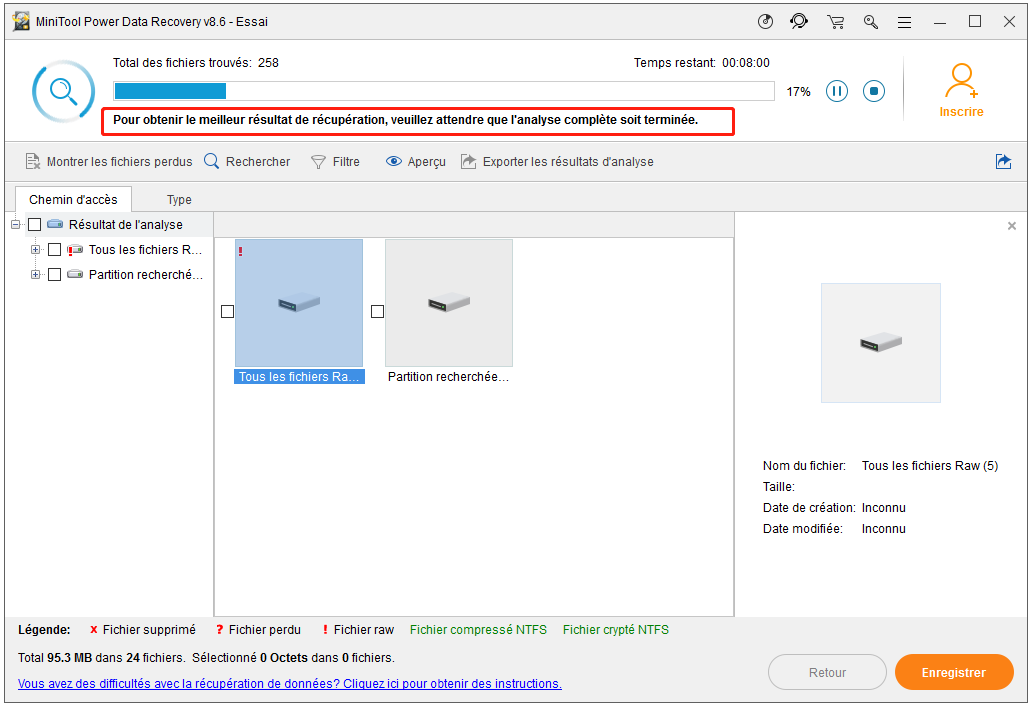Viewport: 1031px width, 706px height.
Task: Close the preview panel with the X
Action: 1012,226
